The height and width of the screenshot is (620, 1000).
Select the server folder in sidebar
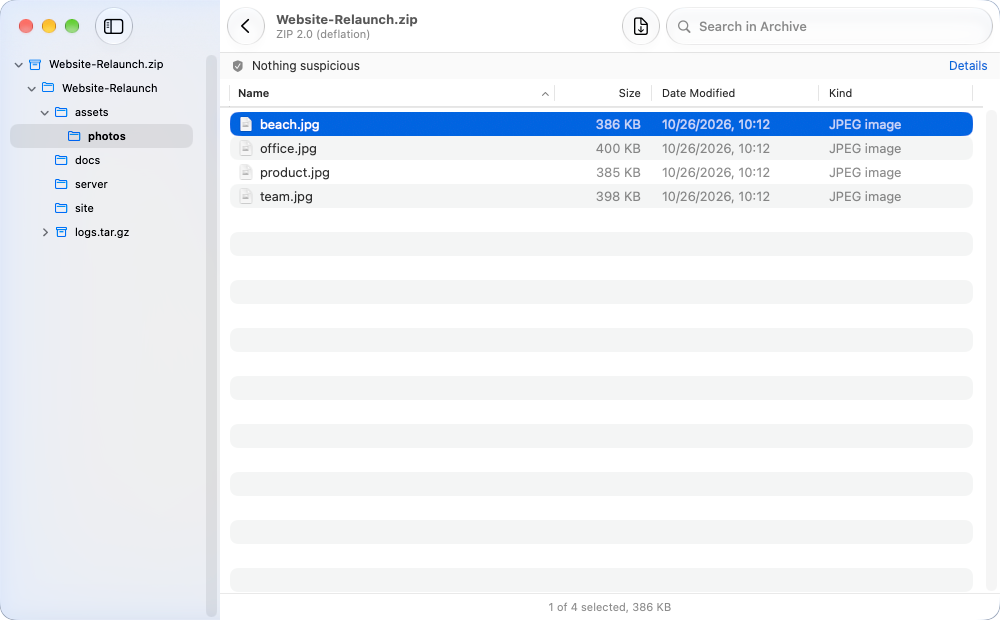101,184
